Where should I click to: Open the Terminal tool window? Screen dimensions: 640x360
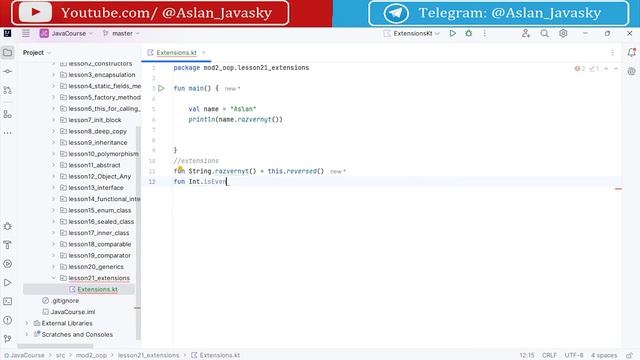click(x=7, y=301)
